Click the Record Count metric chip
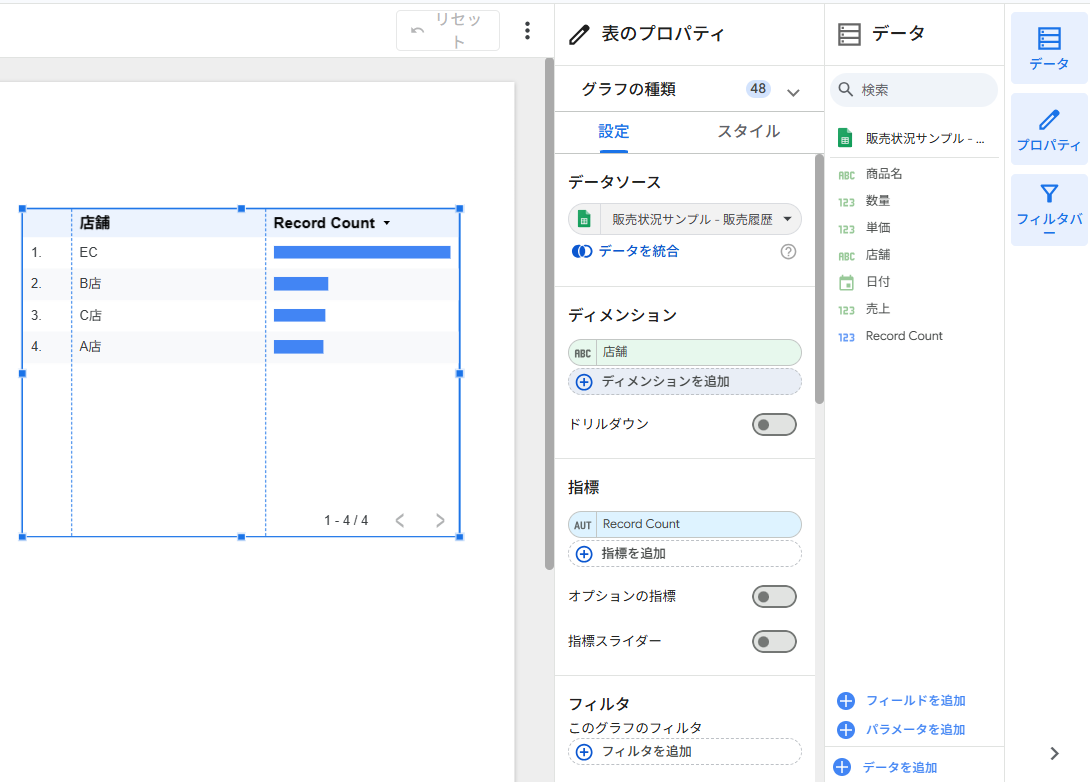1090x782 pixels. point(685,524)
